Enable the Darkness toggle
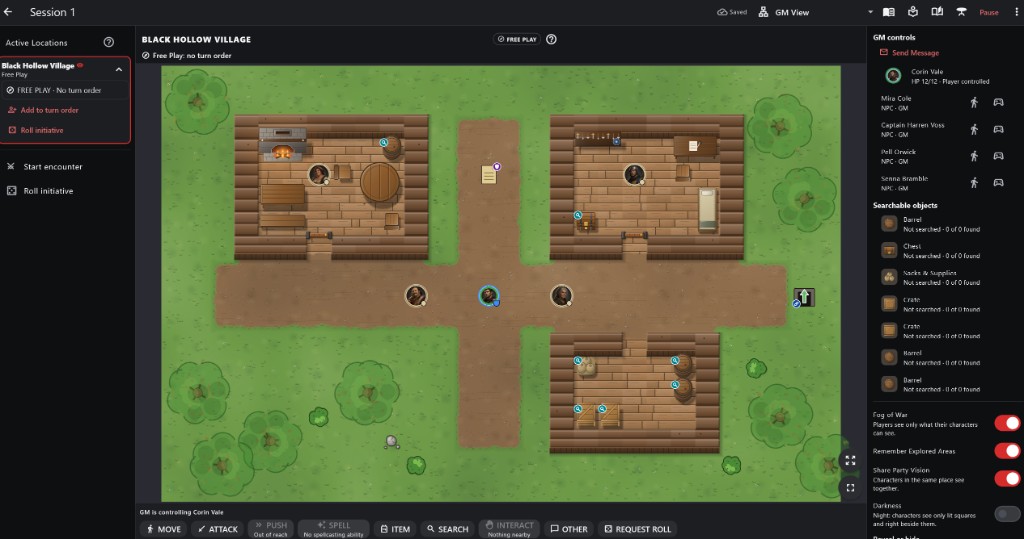Image resolution: width=1024 pixels, height=539 pixels. point(1007,514)
